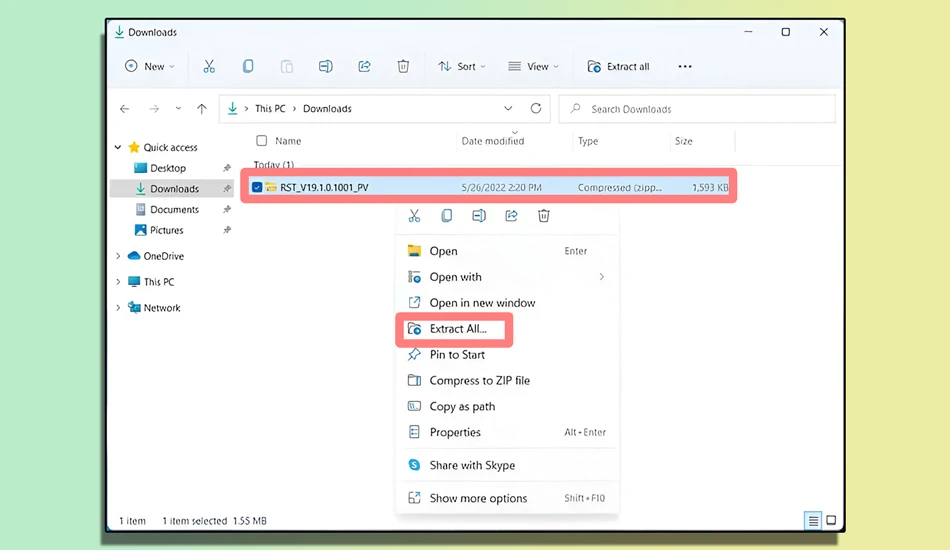950x550 pixels.
Task: Click the Rename icon in the context menu
Action: click(479, 216)
